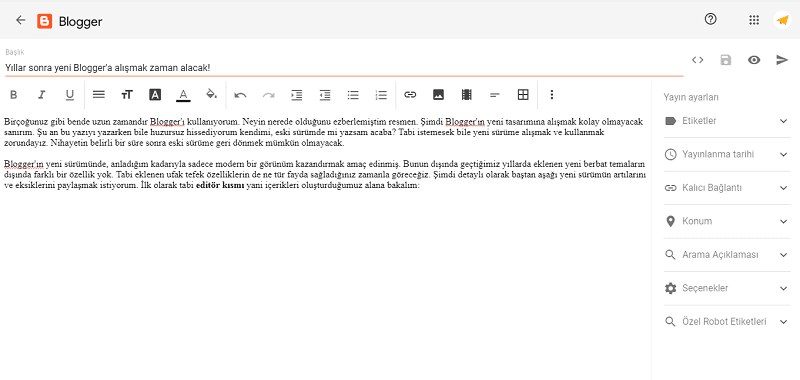
Task: Publish the post with the send icon
Action: [782, 60]
